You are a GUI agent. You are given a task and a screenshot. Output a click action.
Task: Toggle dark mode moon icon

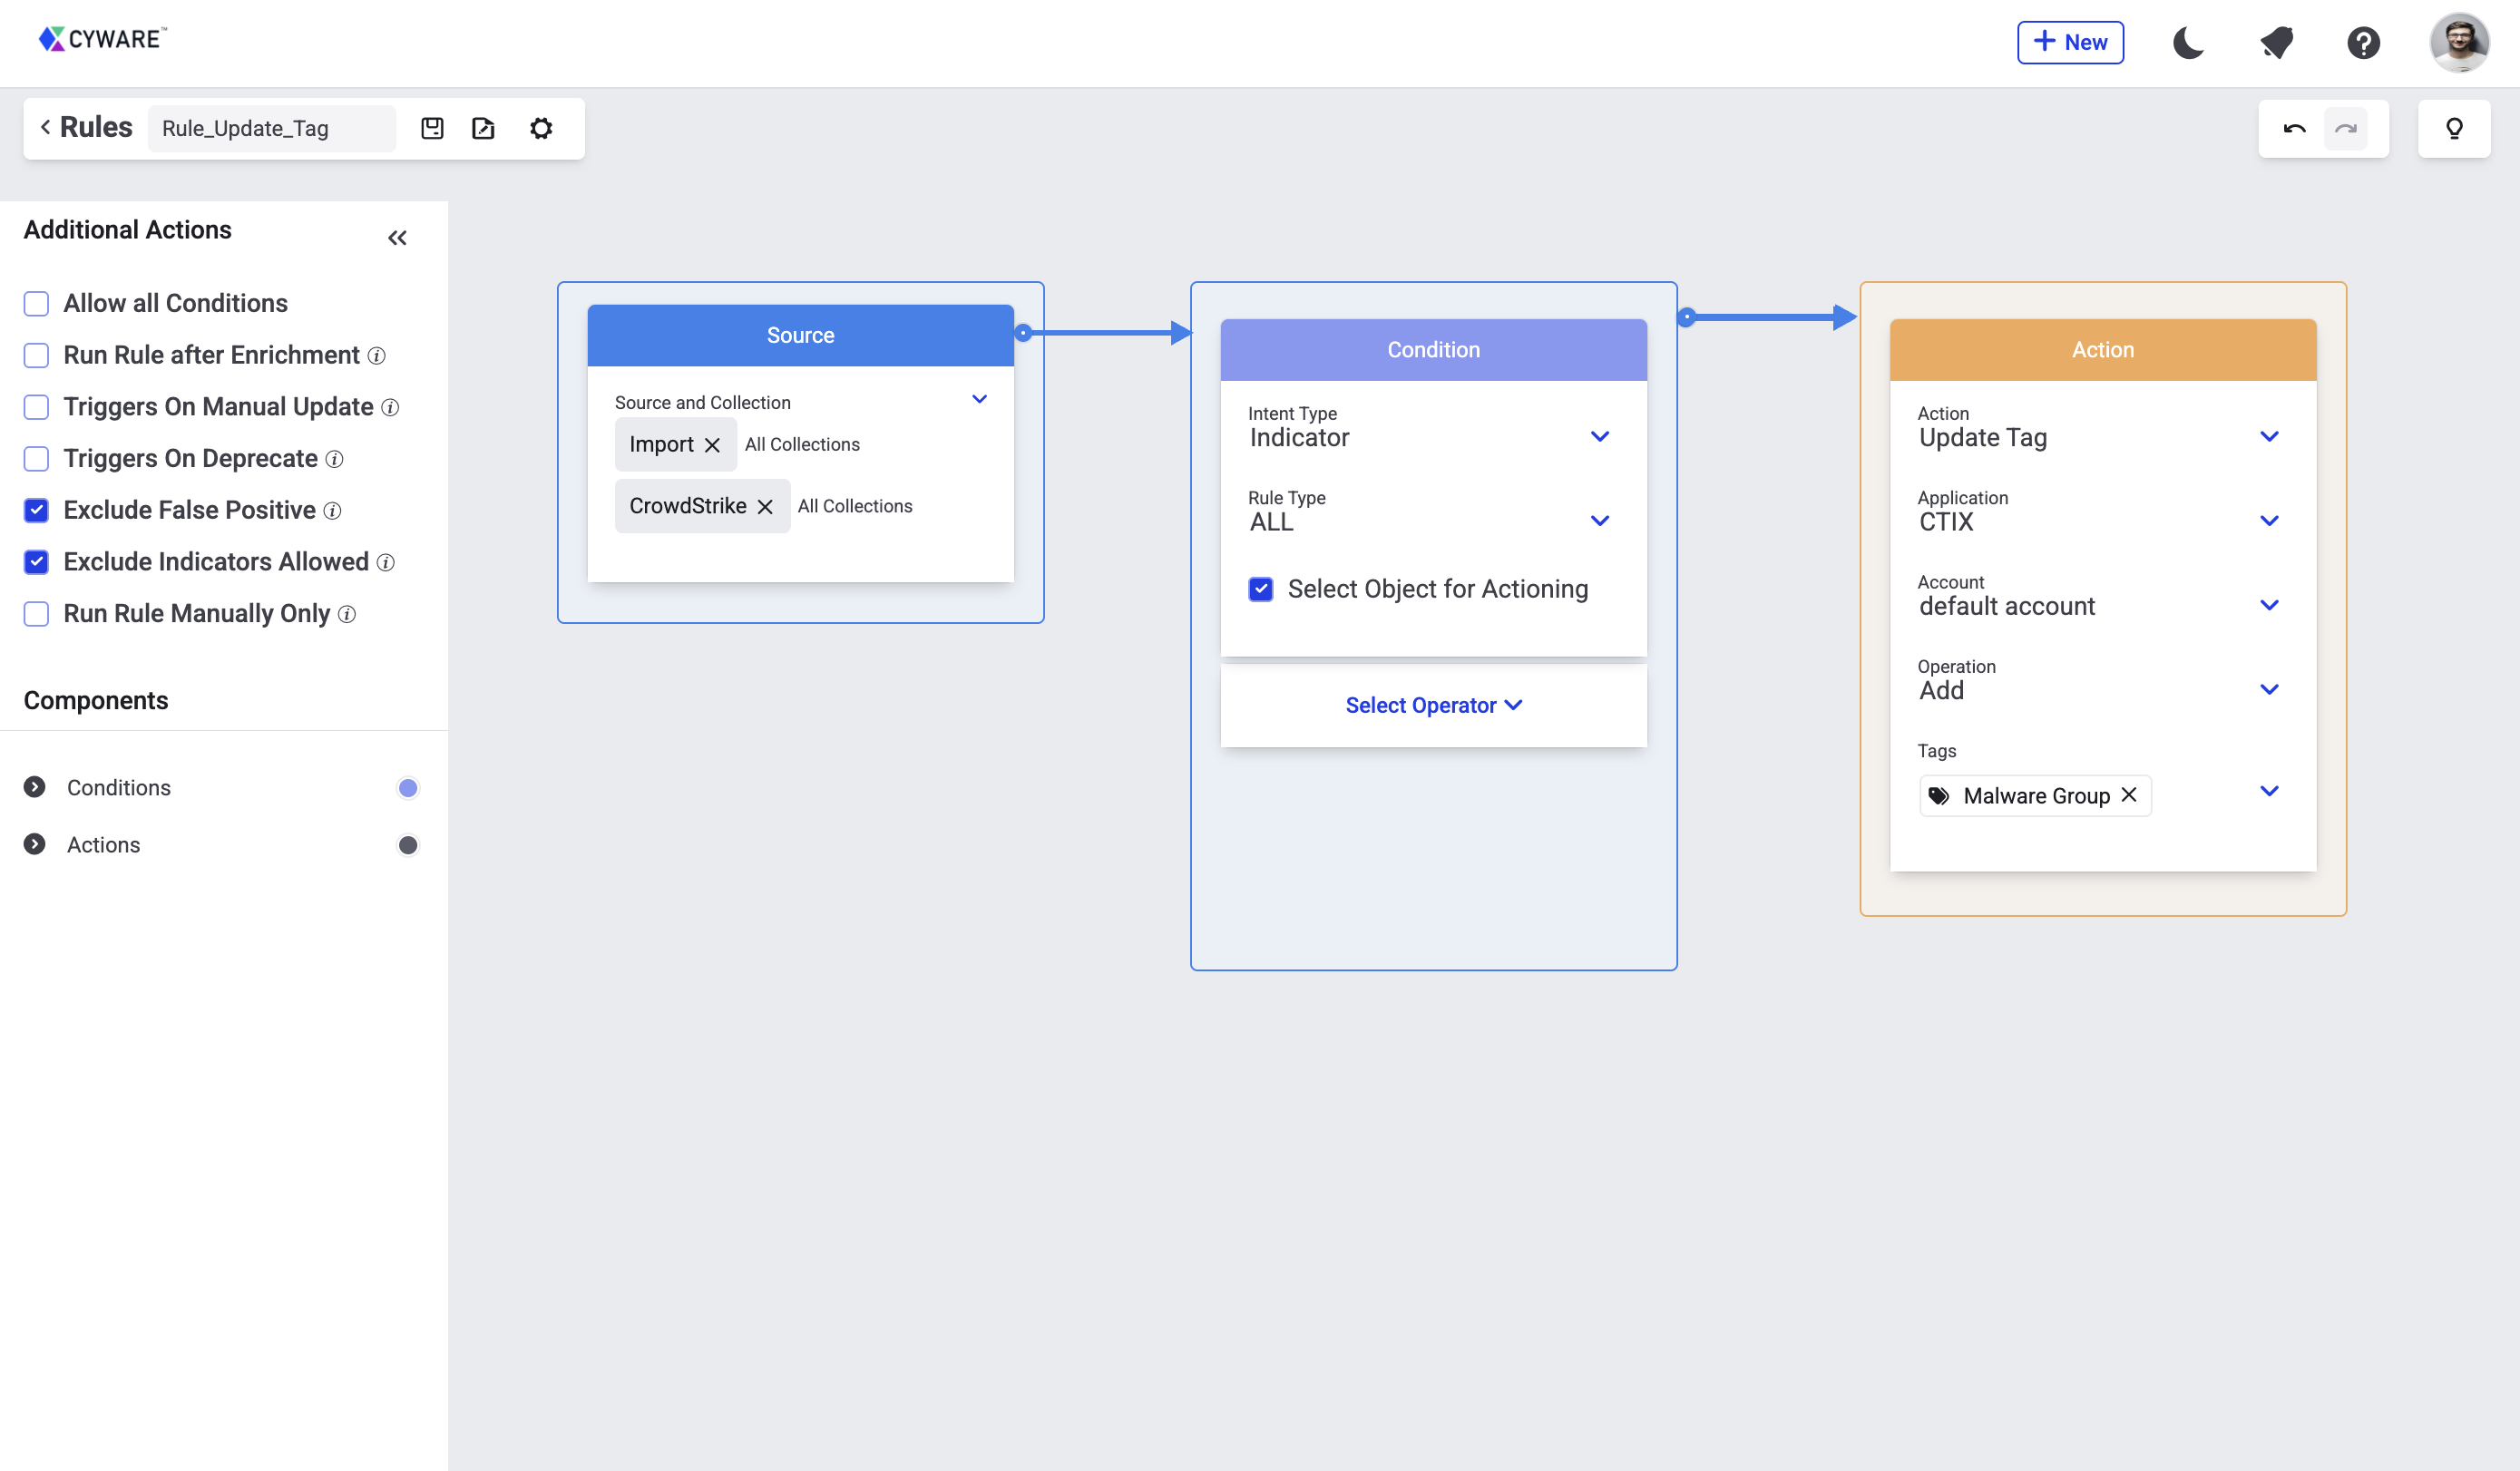[x=2187, y=43]
